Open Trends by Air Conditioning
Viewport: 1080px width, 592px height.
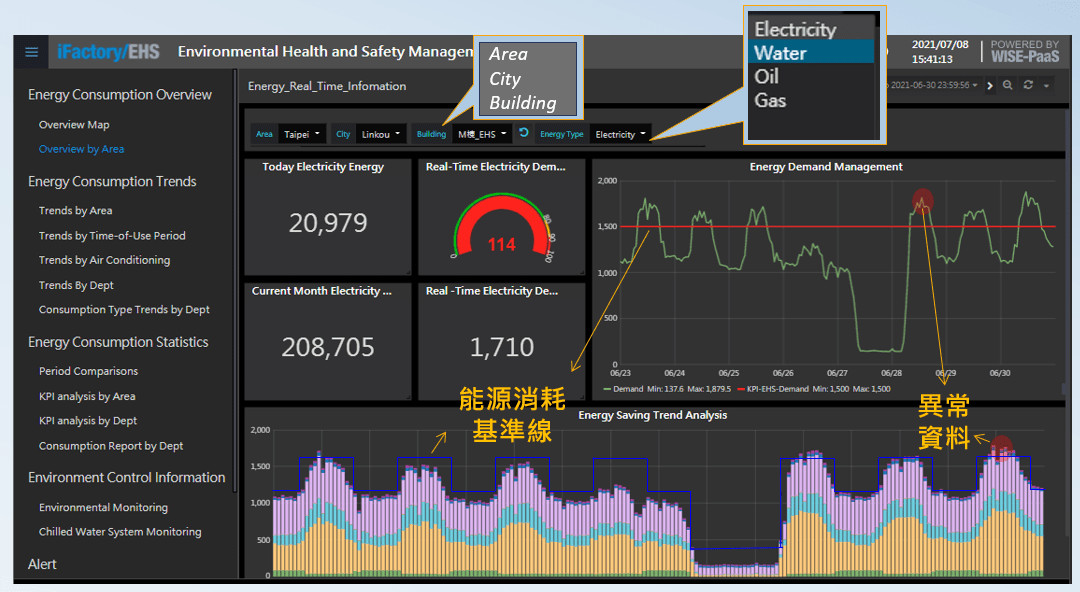pos(104,260)
